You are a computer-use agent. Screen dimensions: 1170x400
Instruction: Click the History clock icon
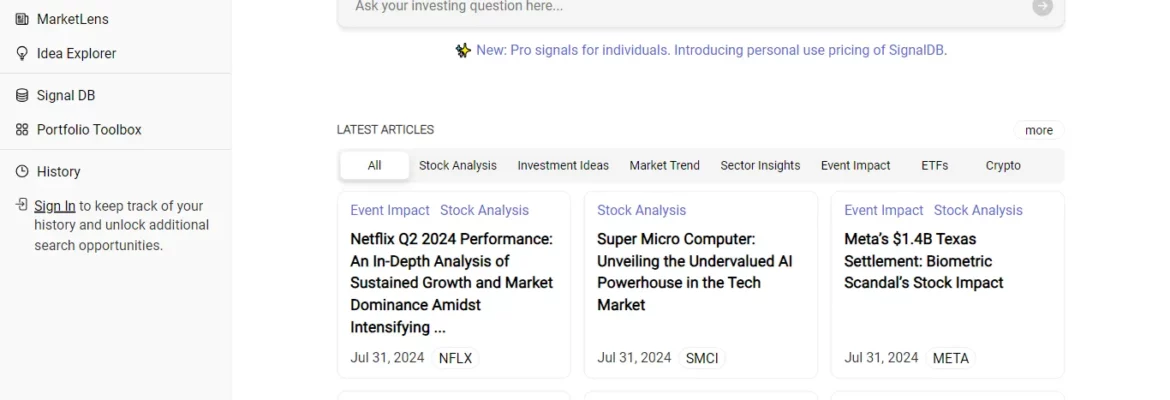[22, 172]
